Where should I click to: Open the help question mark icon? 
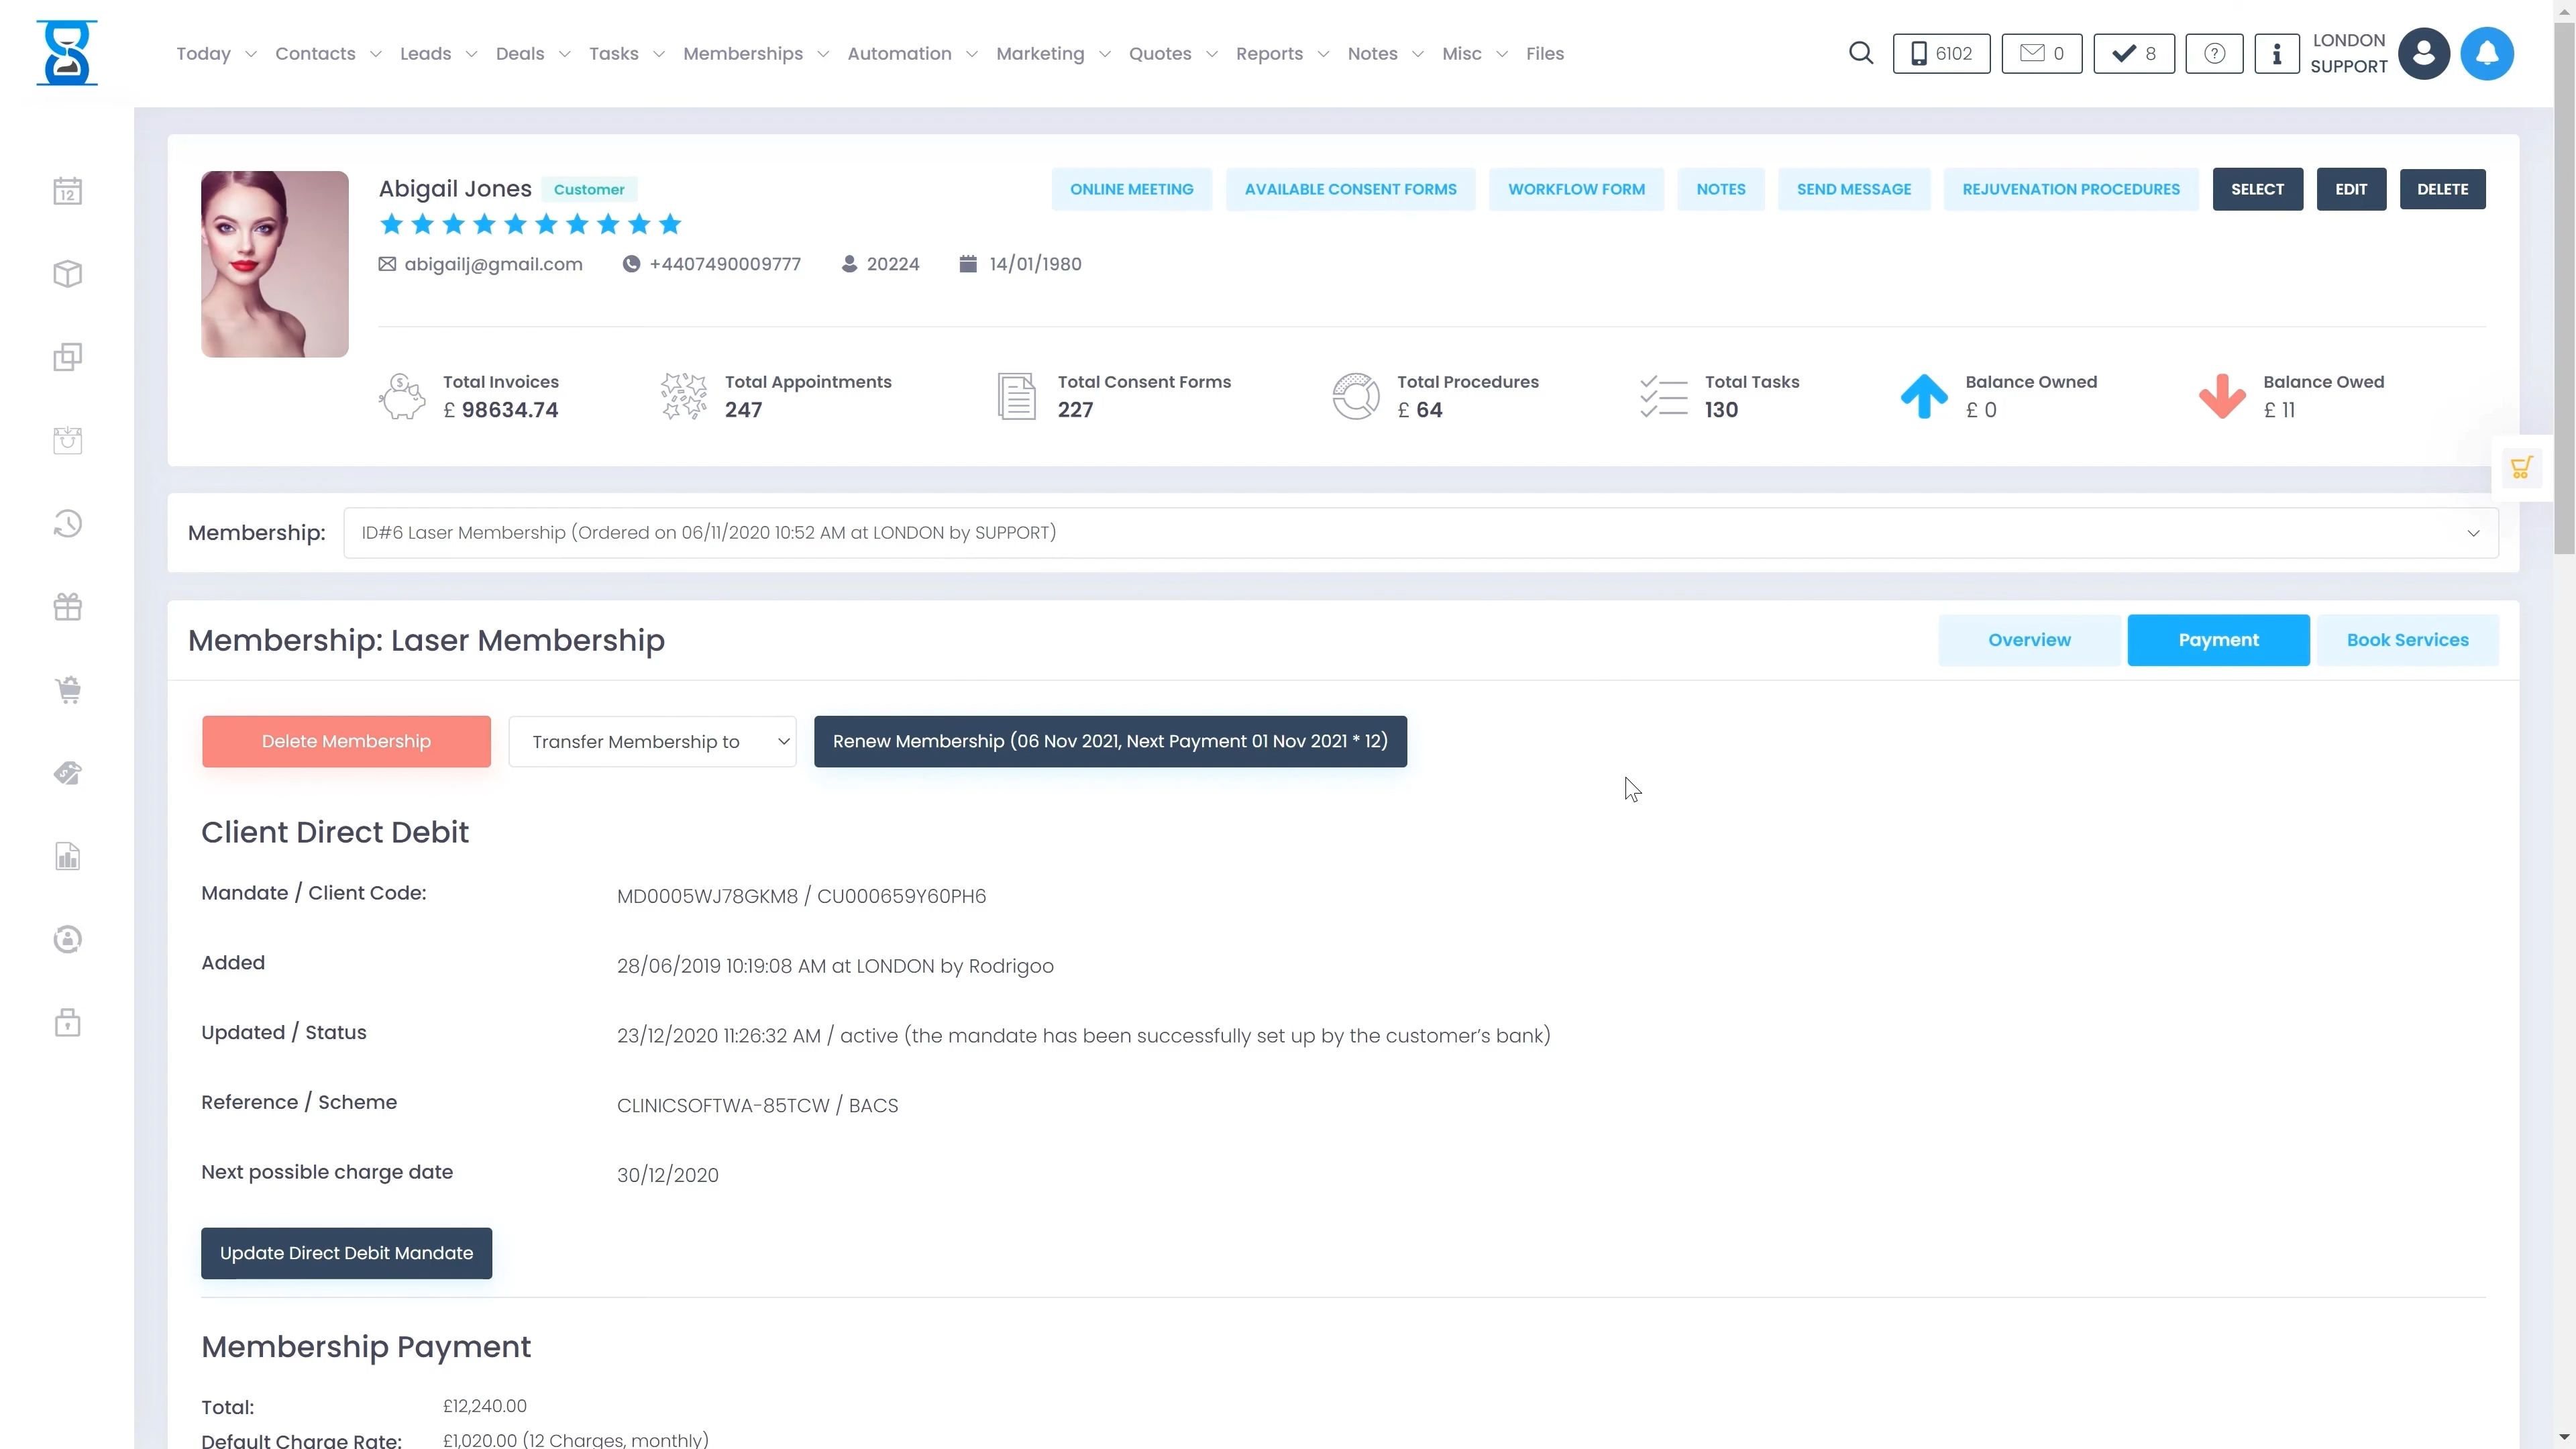pos(2214,53)
